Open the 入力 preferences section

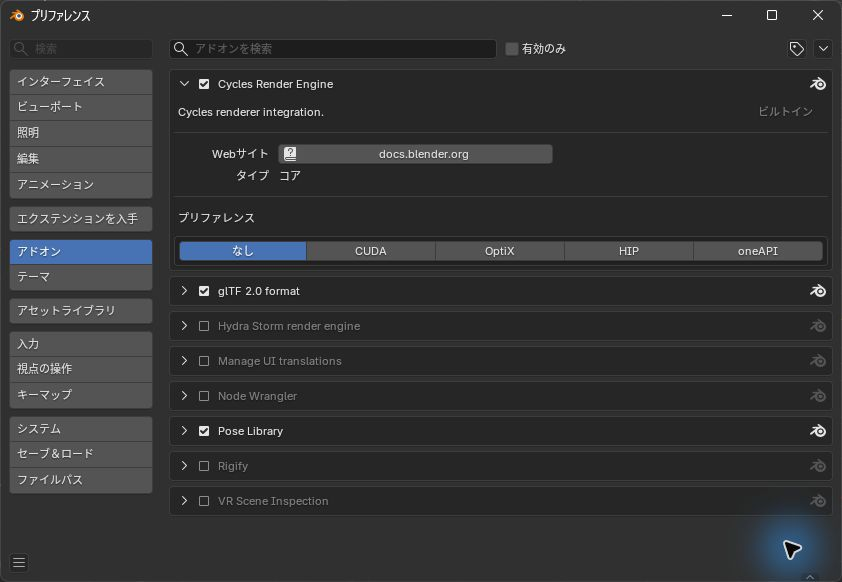(81, 344)
